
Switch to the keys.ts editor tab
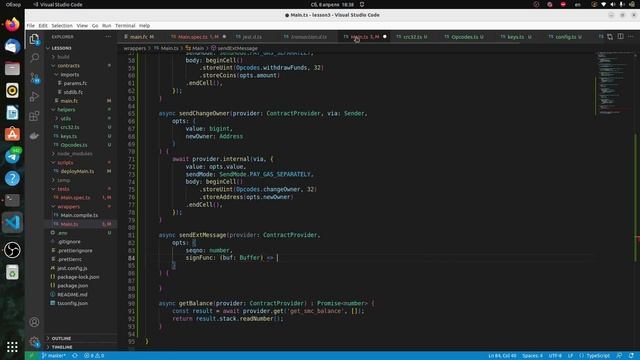[516, 37]
